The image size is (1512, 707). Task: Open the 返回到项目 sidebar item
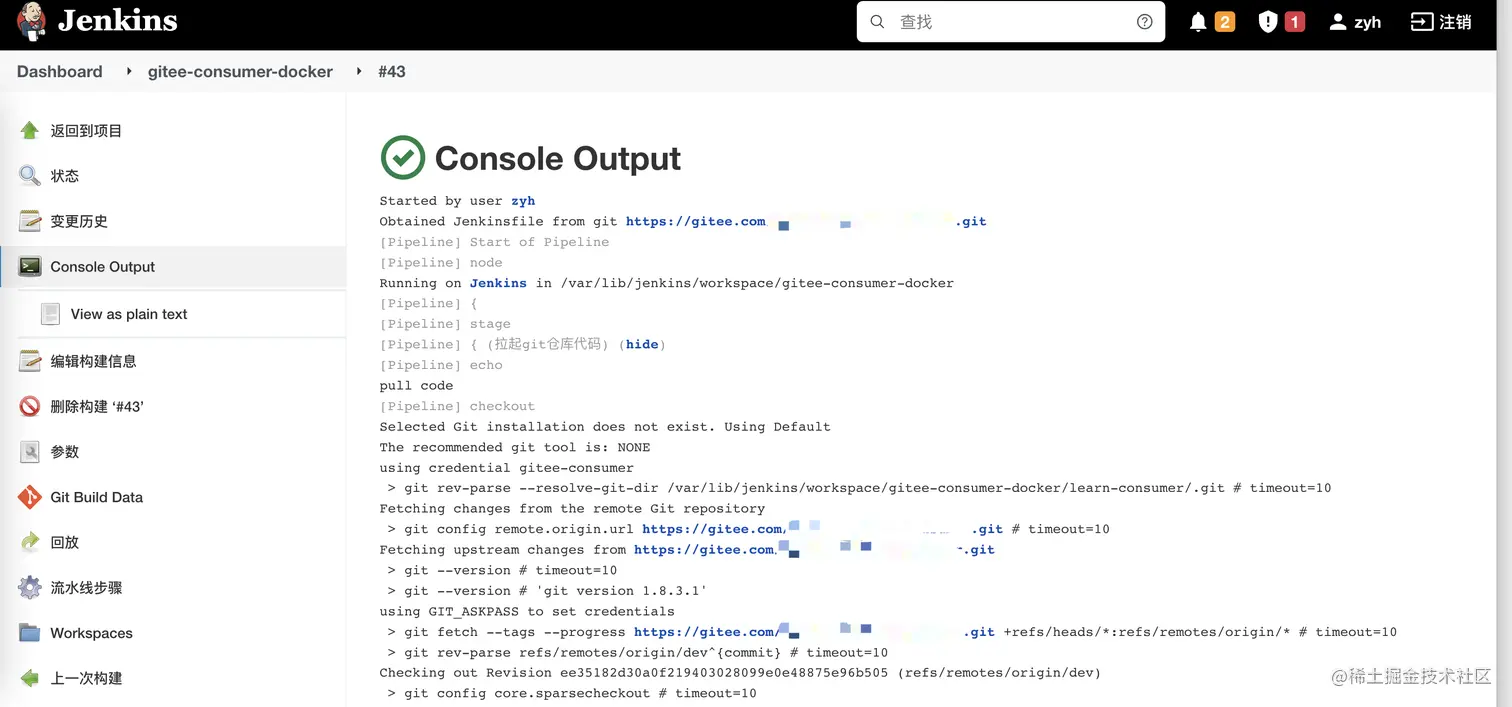pos(86,131)
